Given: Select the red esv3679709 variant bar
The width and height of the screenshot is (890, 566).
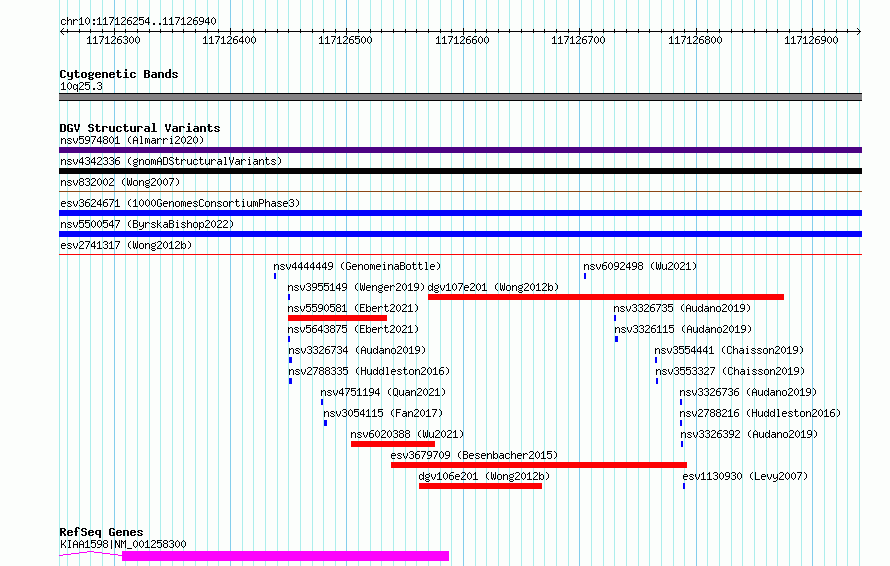Looking at the screenshot, I should [539, 465].
